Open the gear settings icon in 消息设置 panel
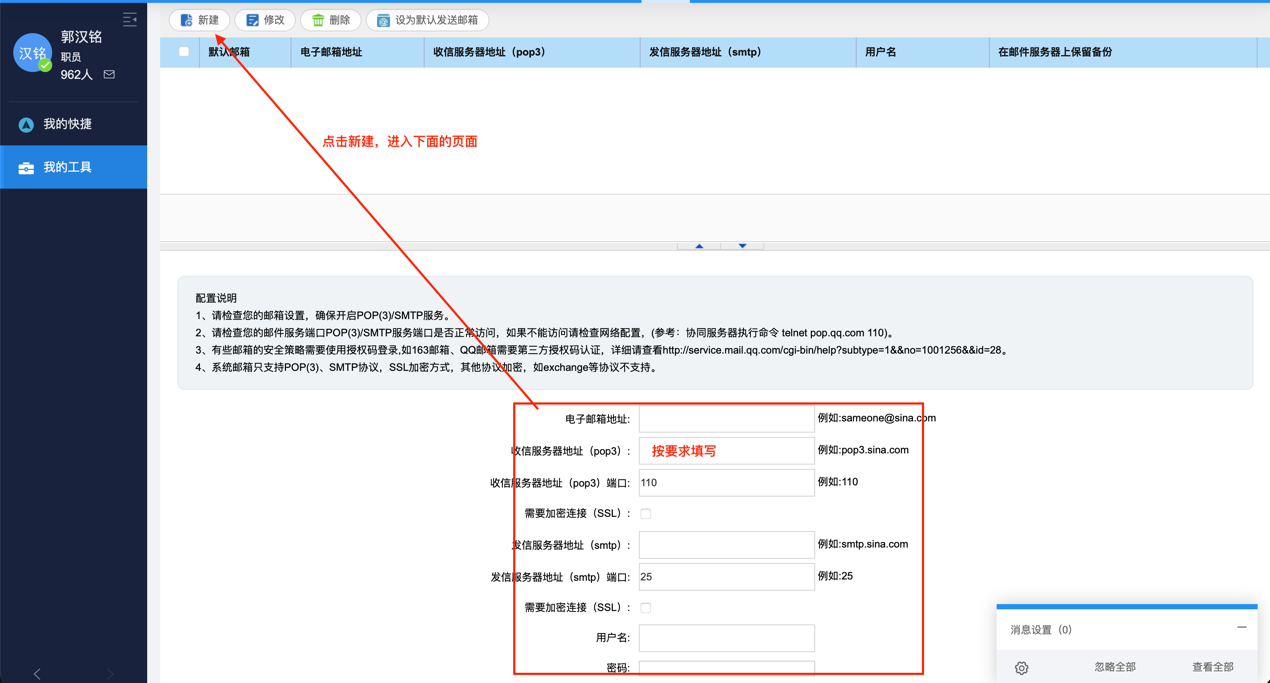Image resolution: width=1270 pixels, height=683 pixels. tap(1021, 667)
